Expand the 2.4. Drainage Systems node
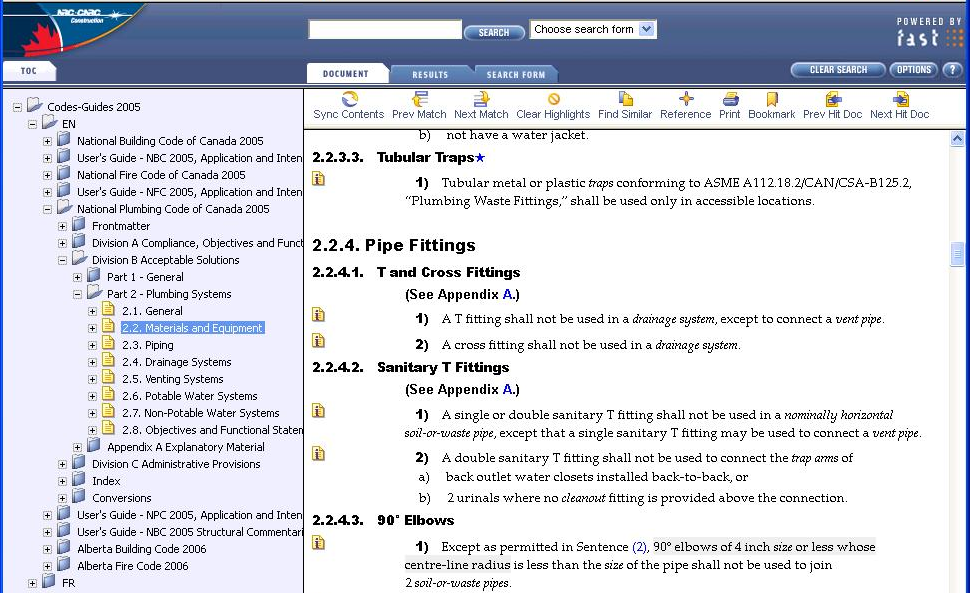This screenshot has height=593, width=970. 92,362
